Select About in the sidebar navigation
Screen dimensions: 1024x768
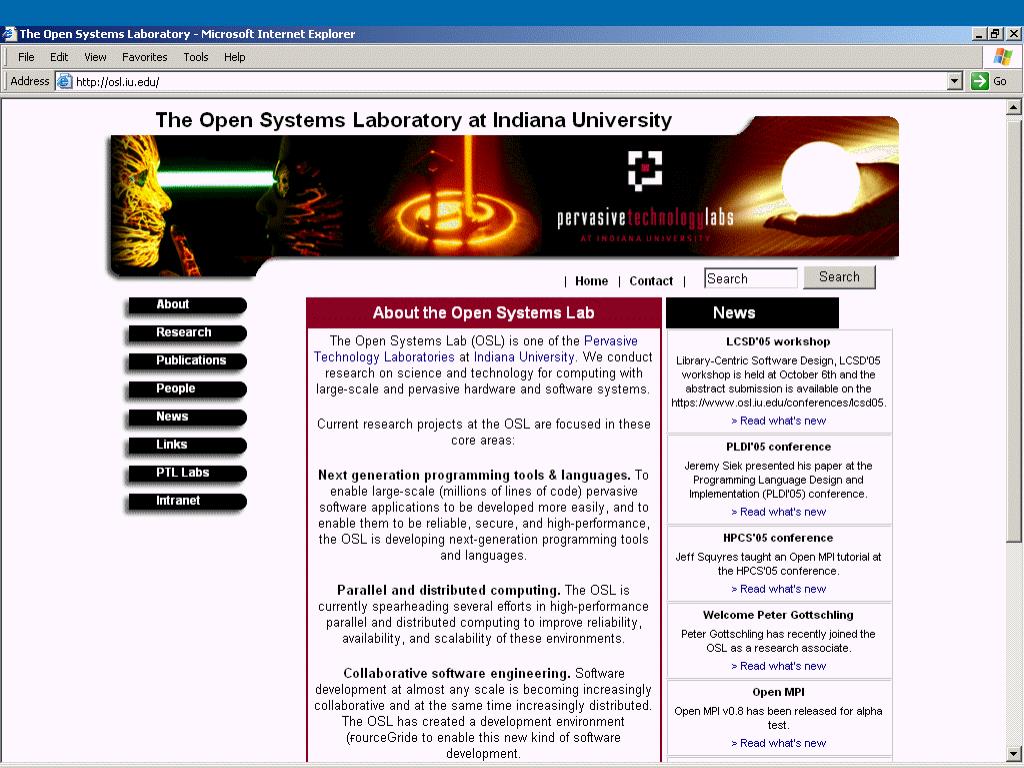(x=187, y=305)
